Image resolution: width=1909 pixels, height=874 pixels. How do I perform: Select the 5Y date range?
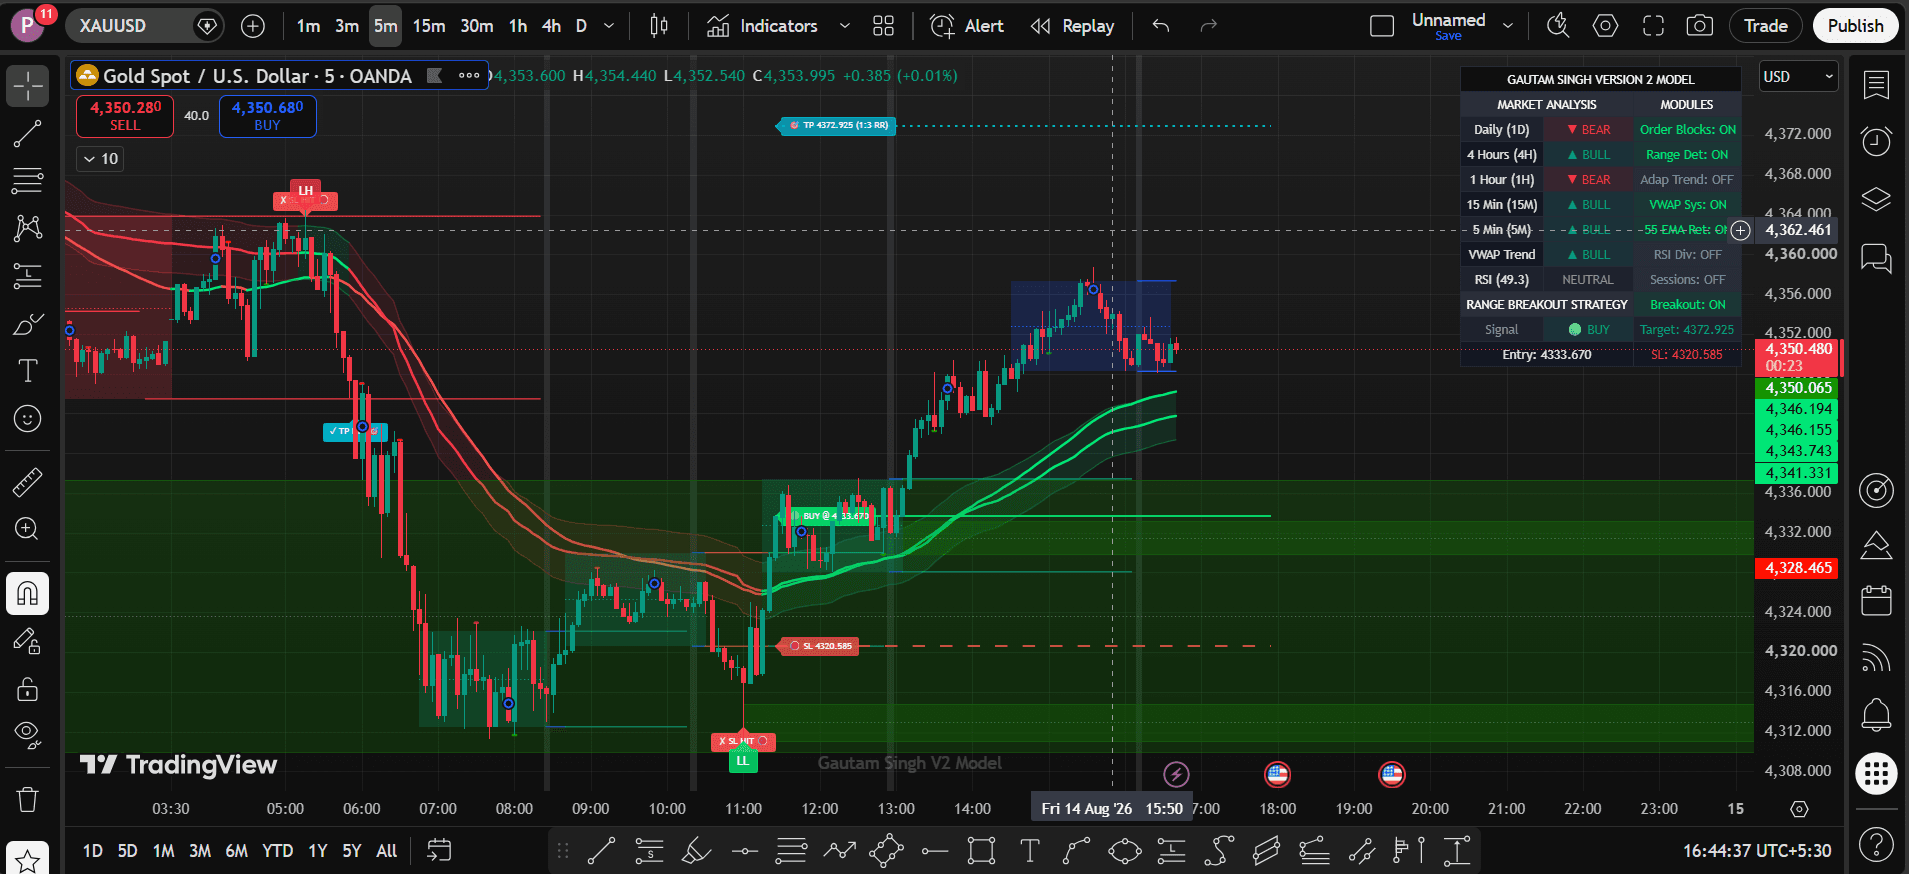coord(352,851)
